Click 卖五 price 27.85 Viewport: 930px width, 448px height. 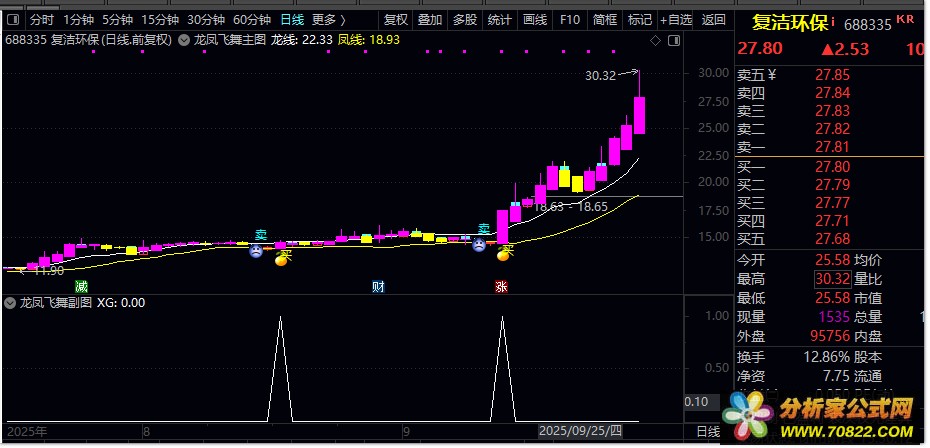point(832,75)
